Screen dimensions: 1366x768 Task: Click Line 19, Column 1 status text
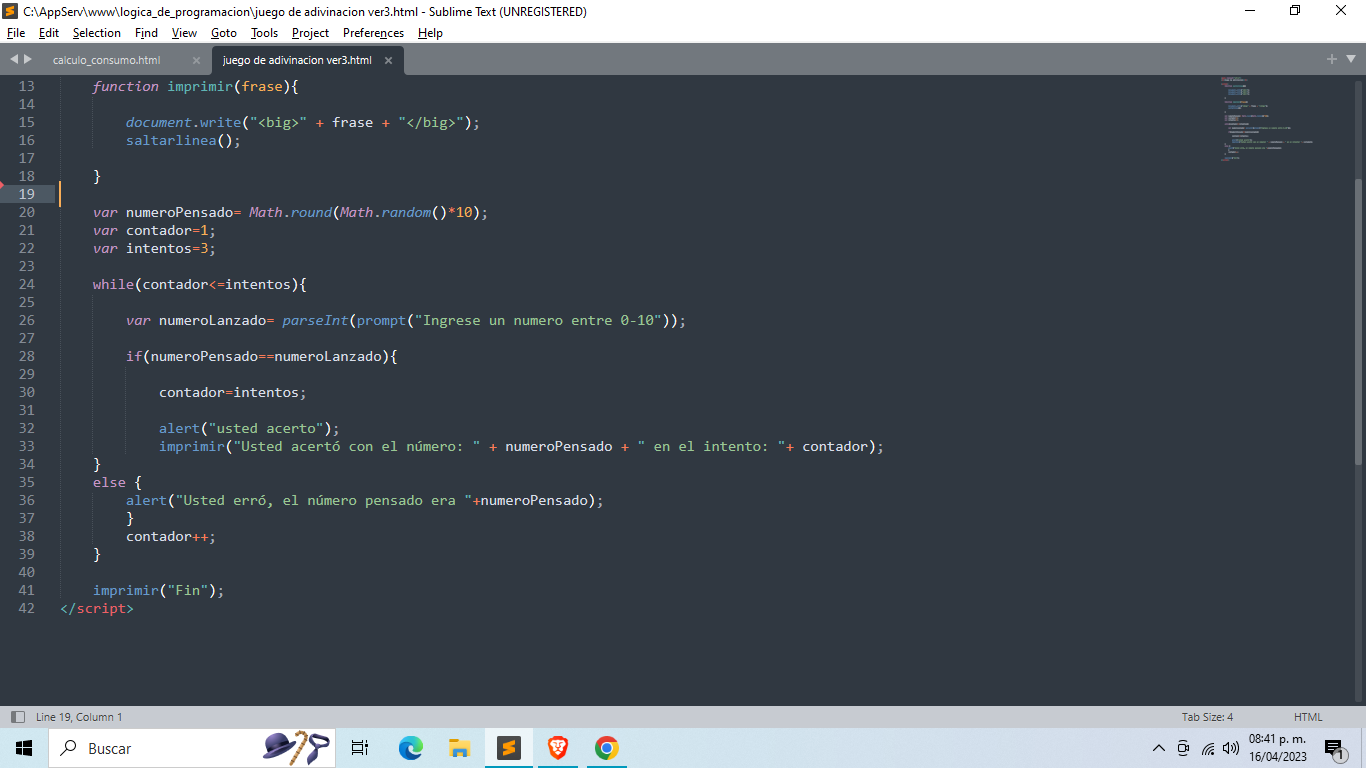coord(79,717)
